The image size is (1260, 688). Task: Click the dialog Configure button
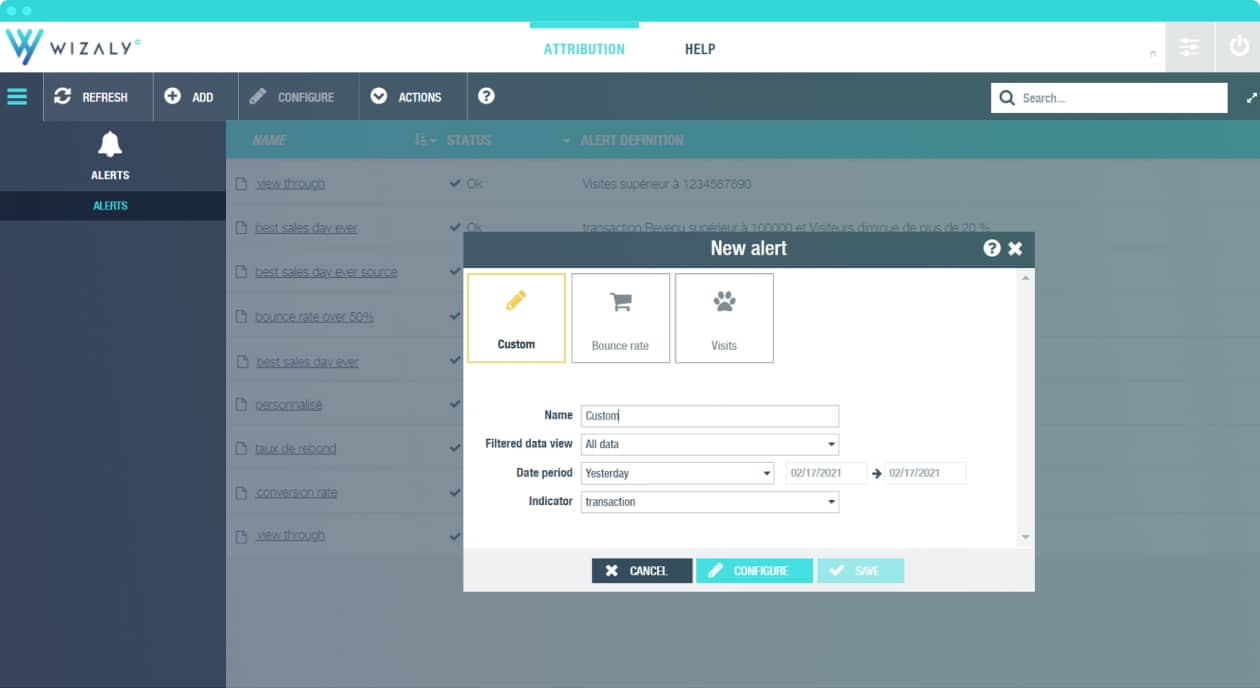click(754, 571)
